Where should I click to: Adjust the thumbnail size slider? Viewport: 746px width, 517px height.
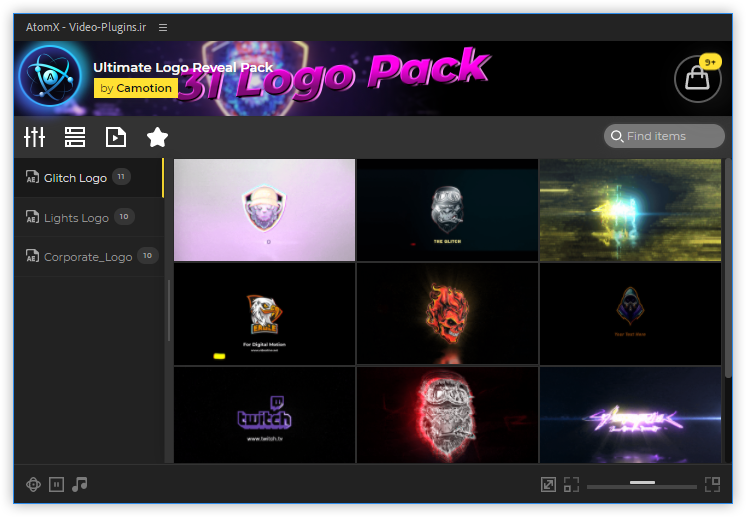tap(642, 485)
